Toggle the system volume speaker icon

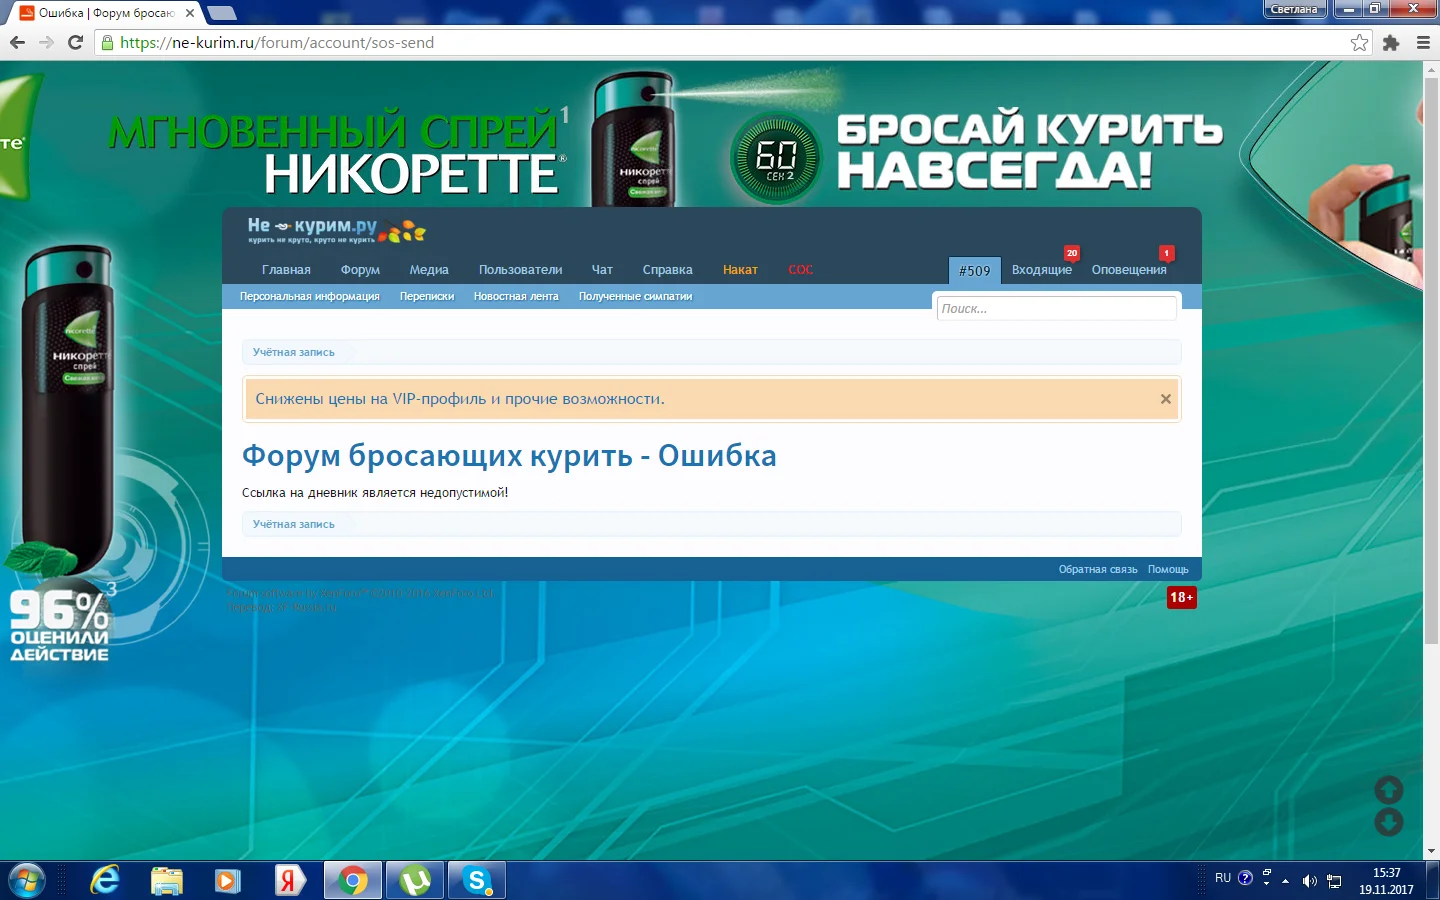[x=1309, y=881]
